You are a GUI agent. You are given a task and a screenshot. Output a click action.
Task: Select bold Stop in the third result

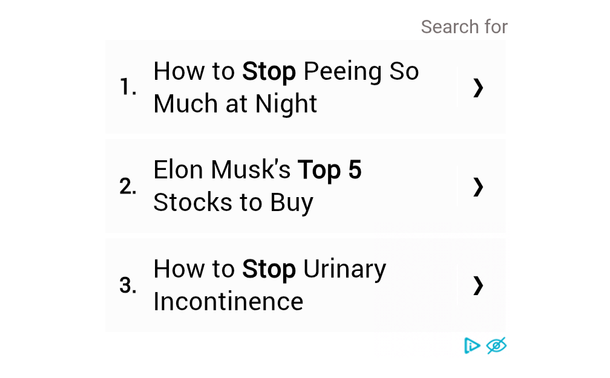(269, 270)
